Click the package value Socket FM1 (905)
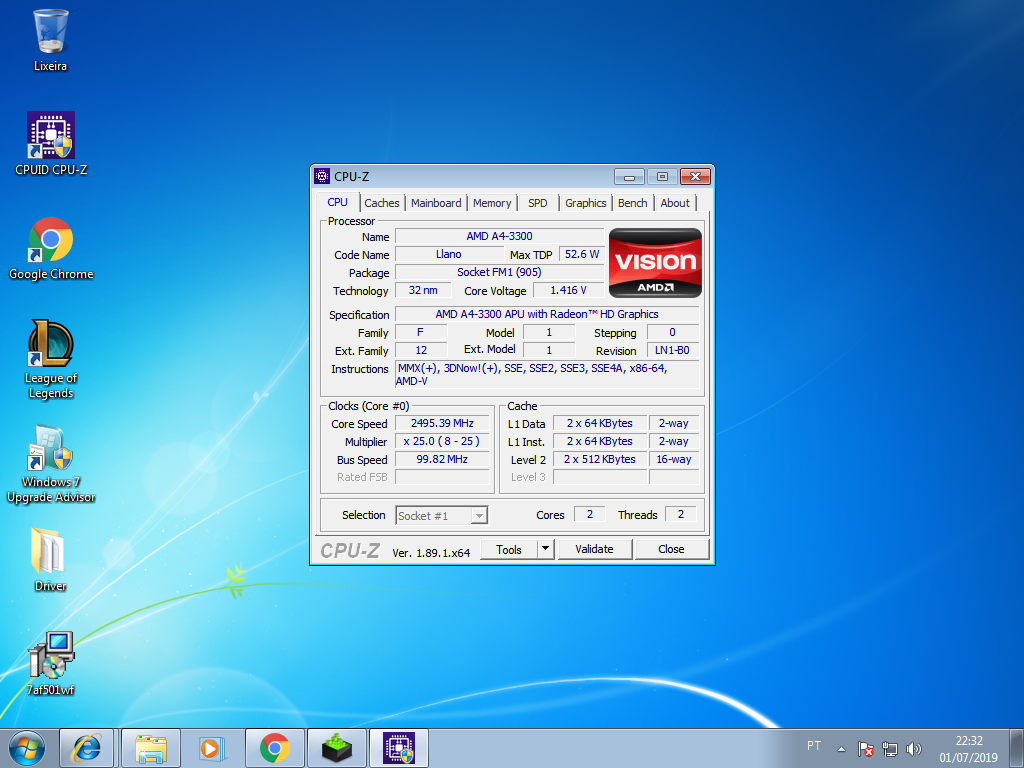Screen dimensions: 1024x768 (500, 272)
